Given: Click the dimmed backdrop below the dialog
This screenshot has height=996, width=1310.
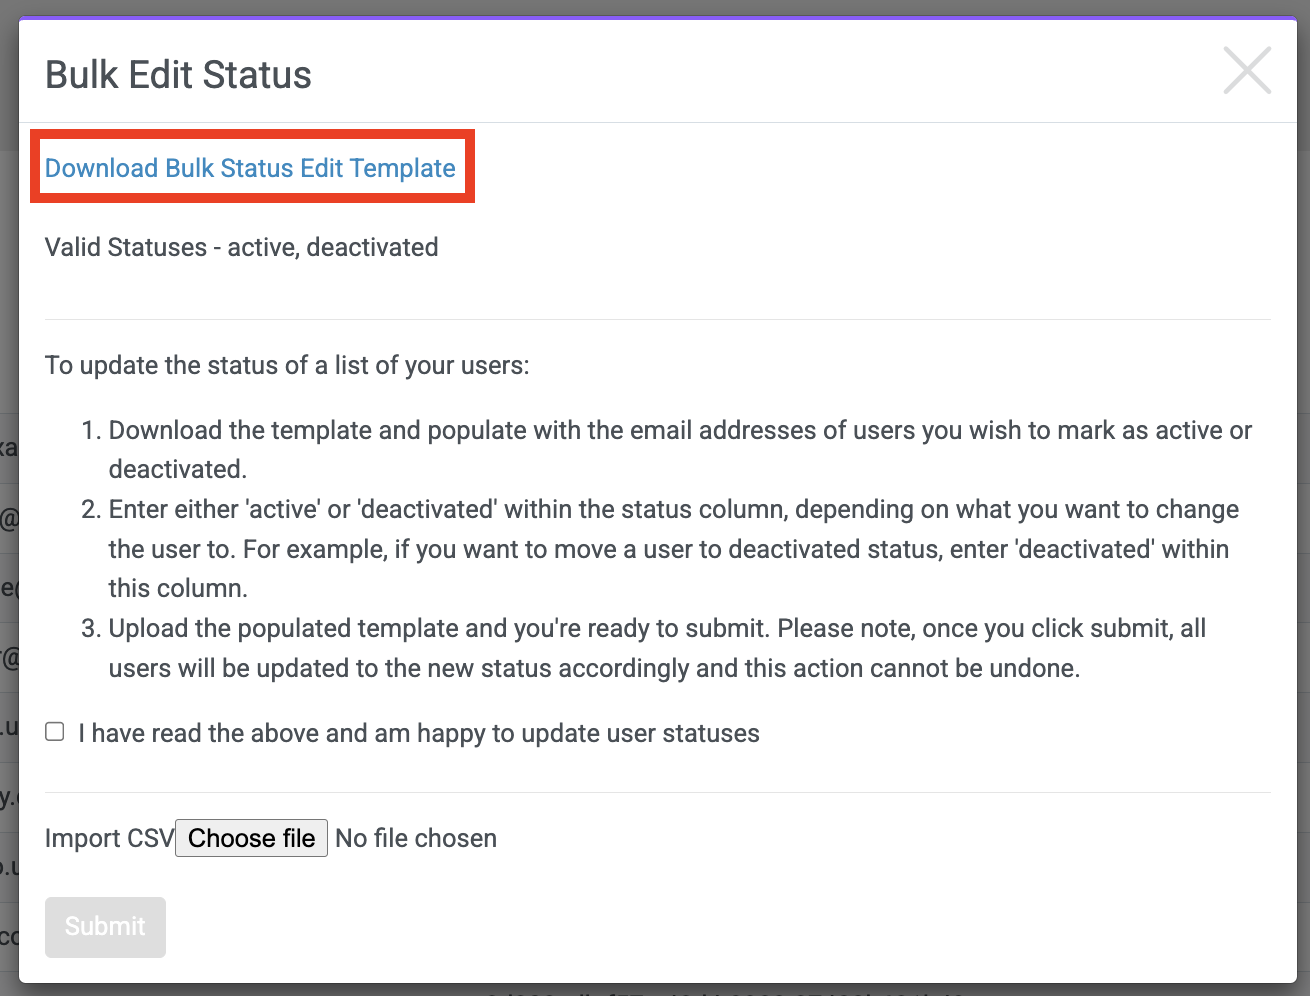Looking at the screenshot, I should (x=655, y=990).
